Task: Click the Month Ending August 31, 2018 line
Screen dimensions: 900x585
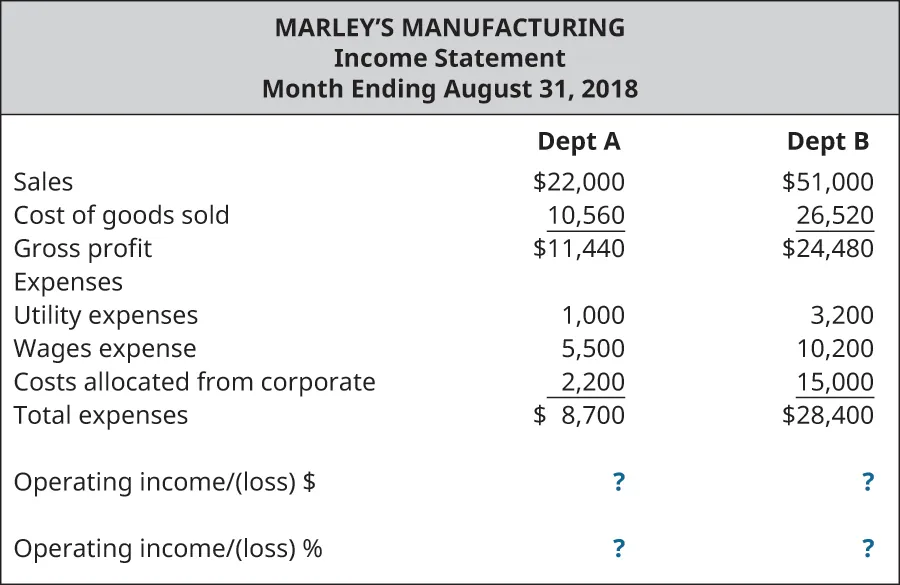Action: [x=449, y=89]
